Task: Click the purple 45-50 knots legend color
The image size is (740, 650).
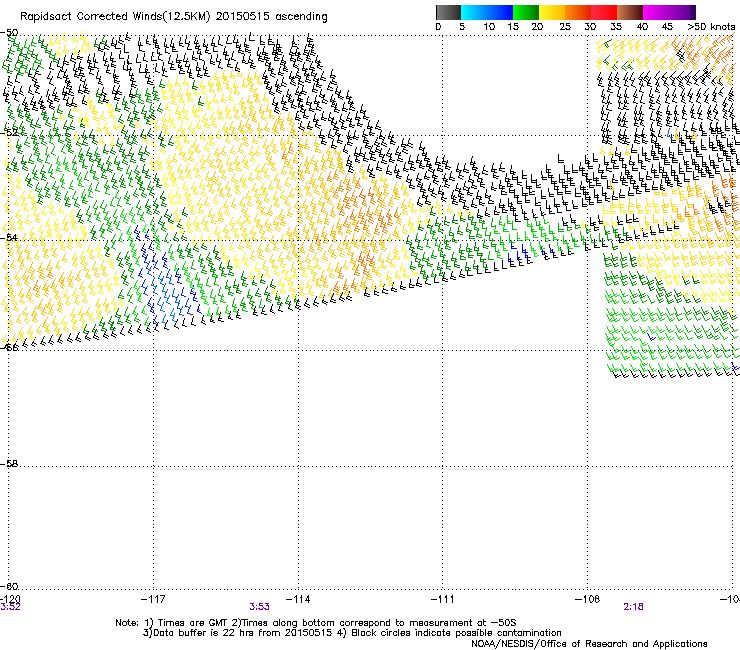Action: point(682,12)
